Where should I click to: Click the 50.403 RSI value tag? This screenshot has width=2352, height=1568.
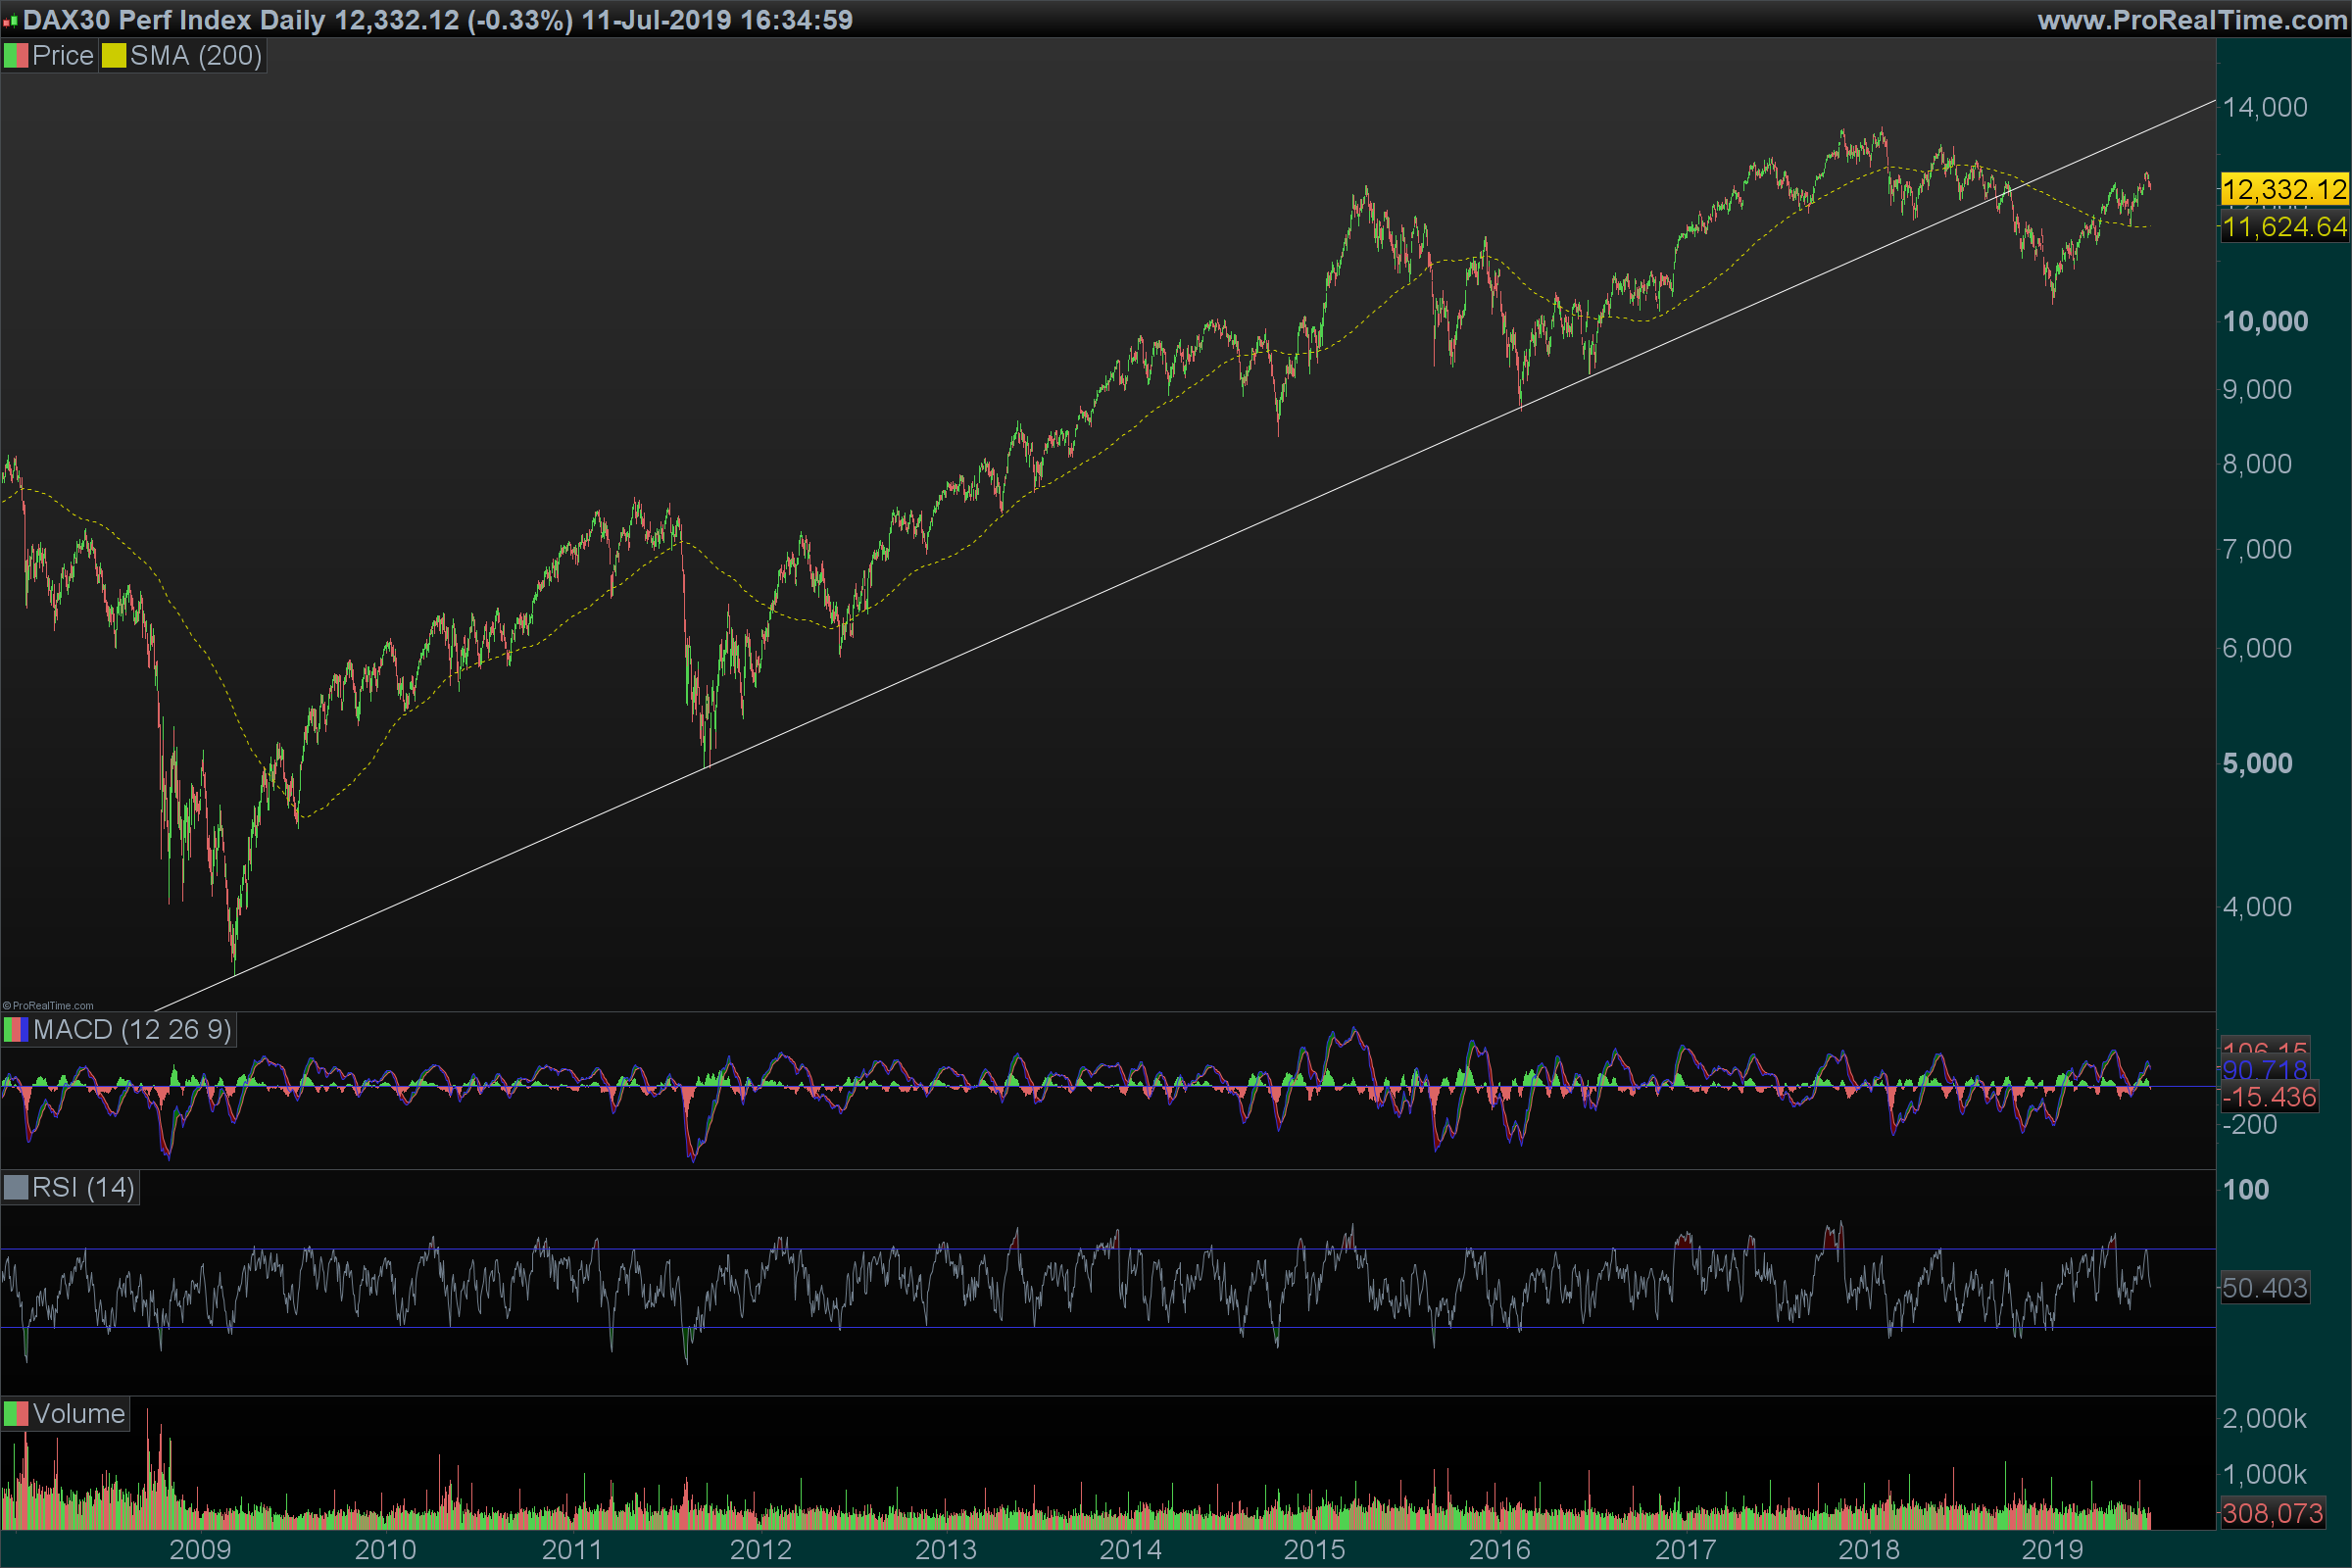click(2265, 1288)
